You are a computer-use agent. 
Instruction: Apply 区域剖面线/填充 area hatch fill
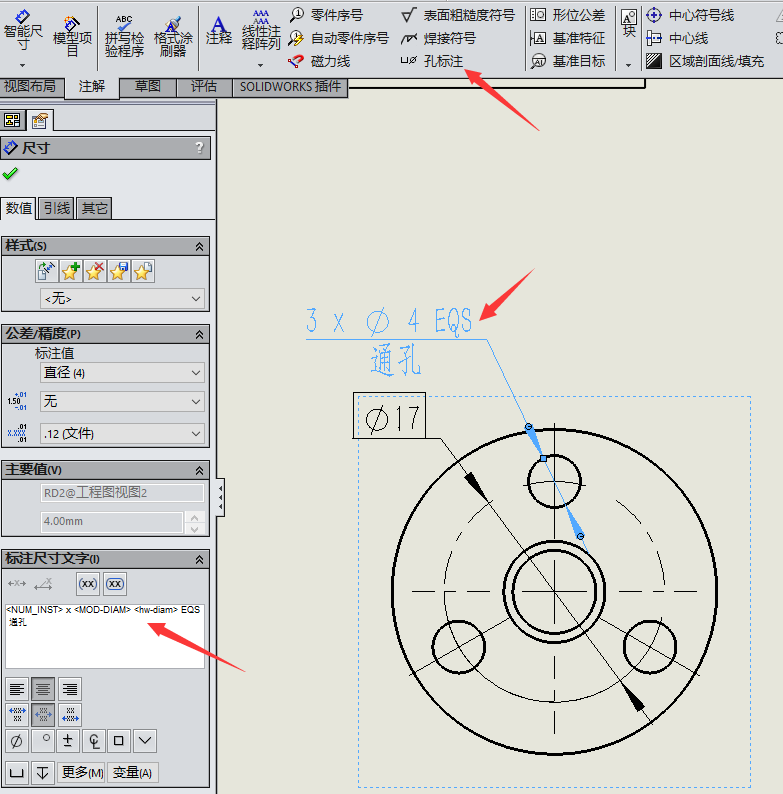click(704, 61)
